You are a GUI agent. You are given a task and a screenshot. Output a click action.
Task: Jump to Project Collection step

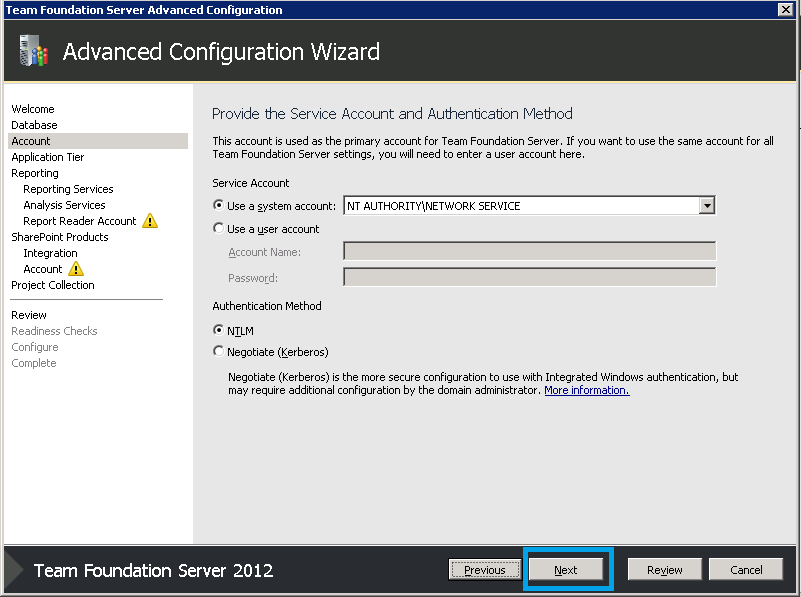[53, 285]
